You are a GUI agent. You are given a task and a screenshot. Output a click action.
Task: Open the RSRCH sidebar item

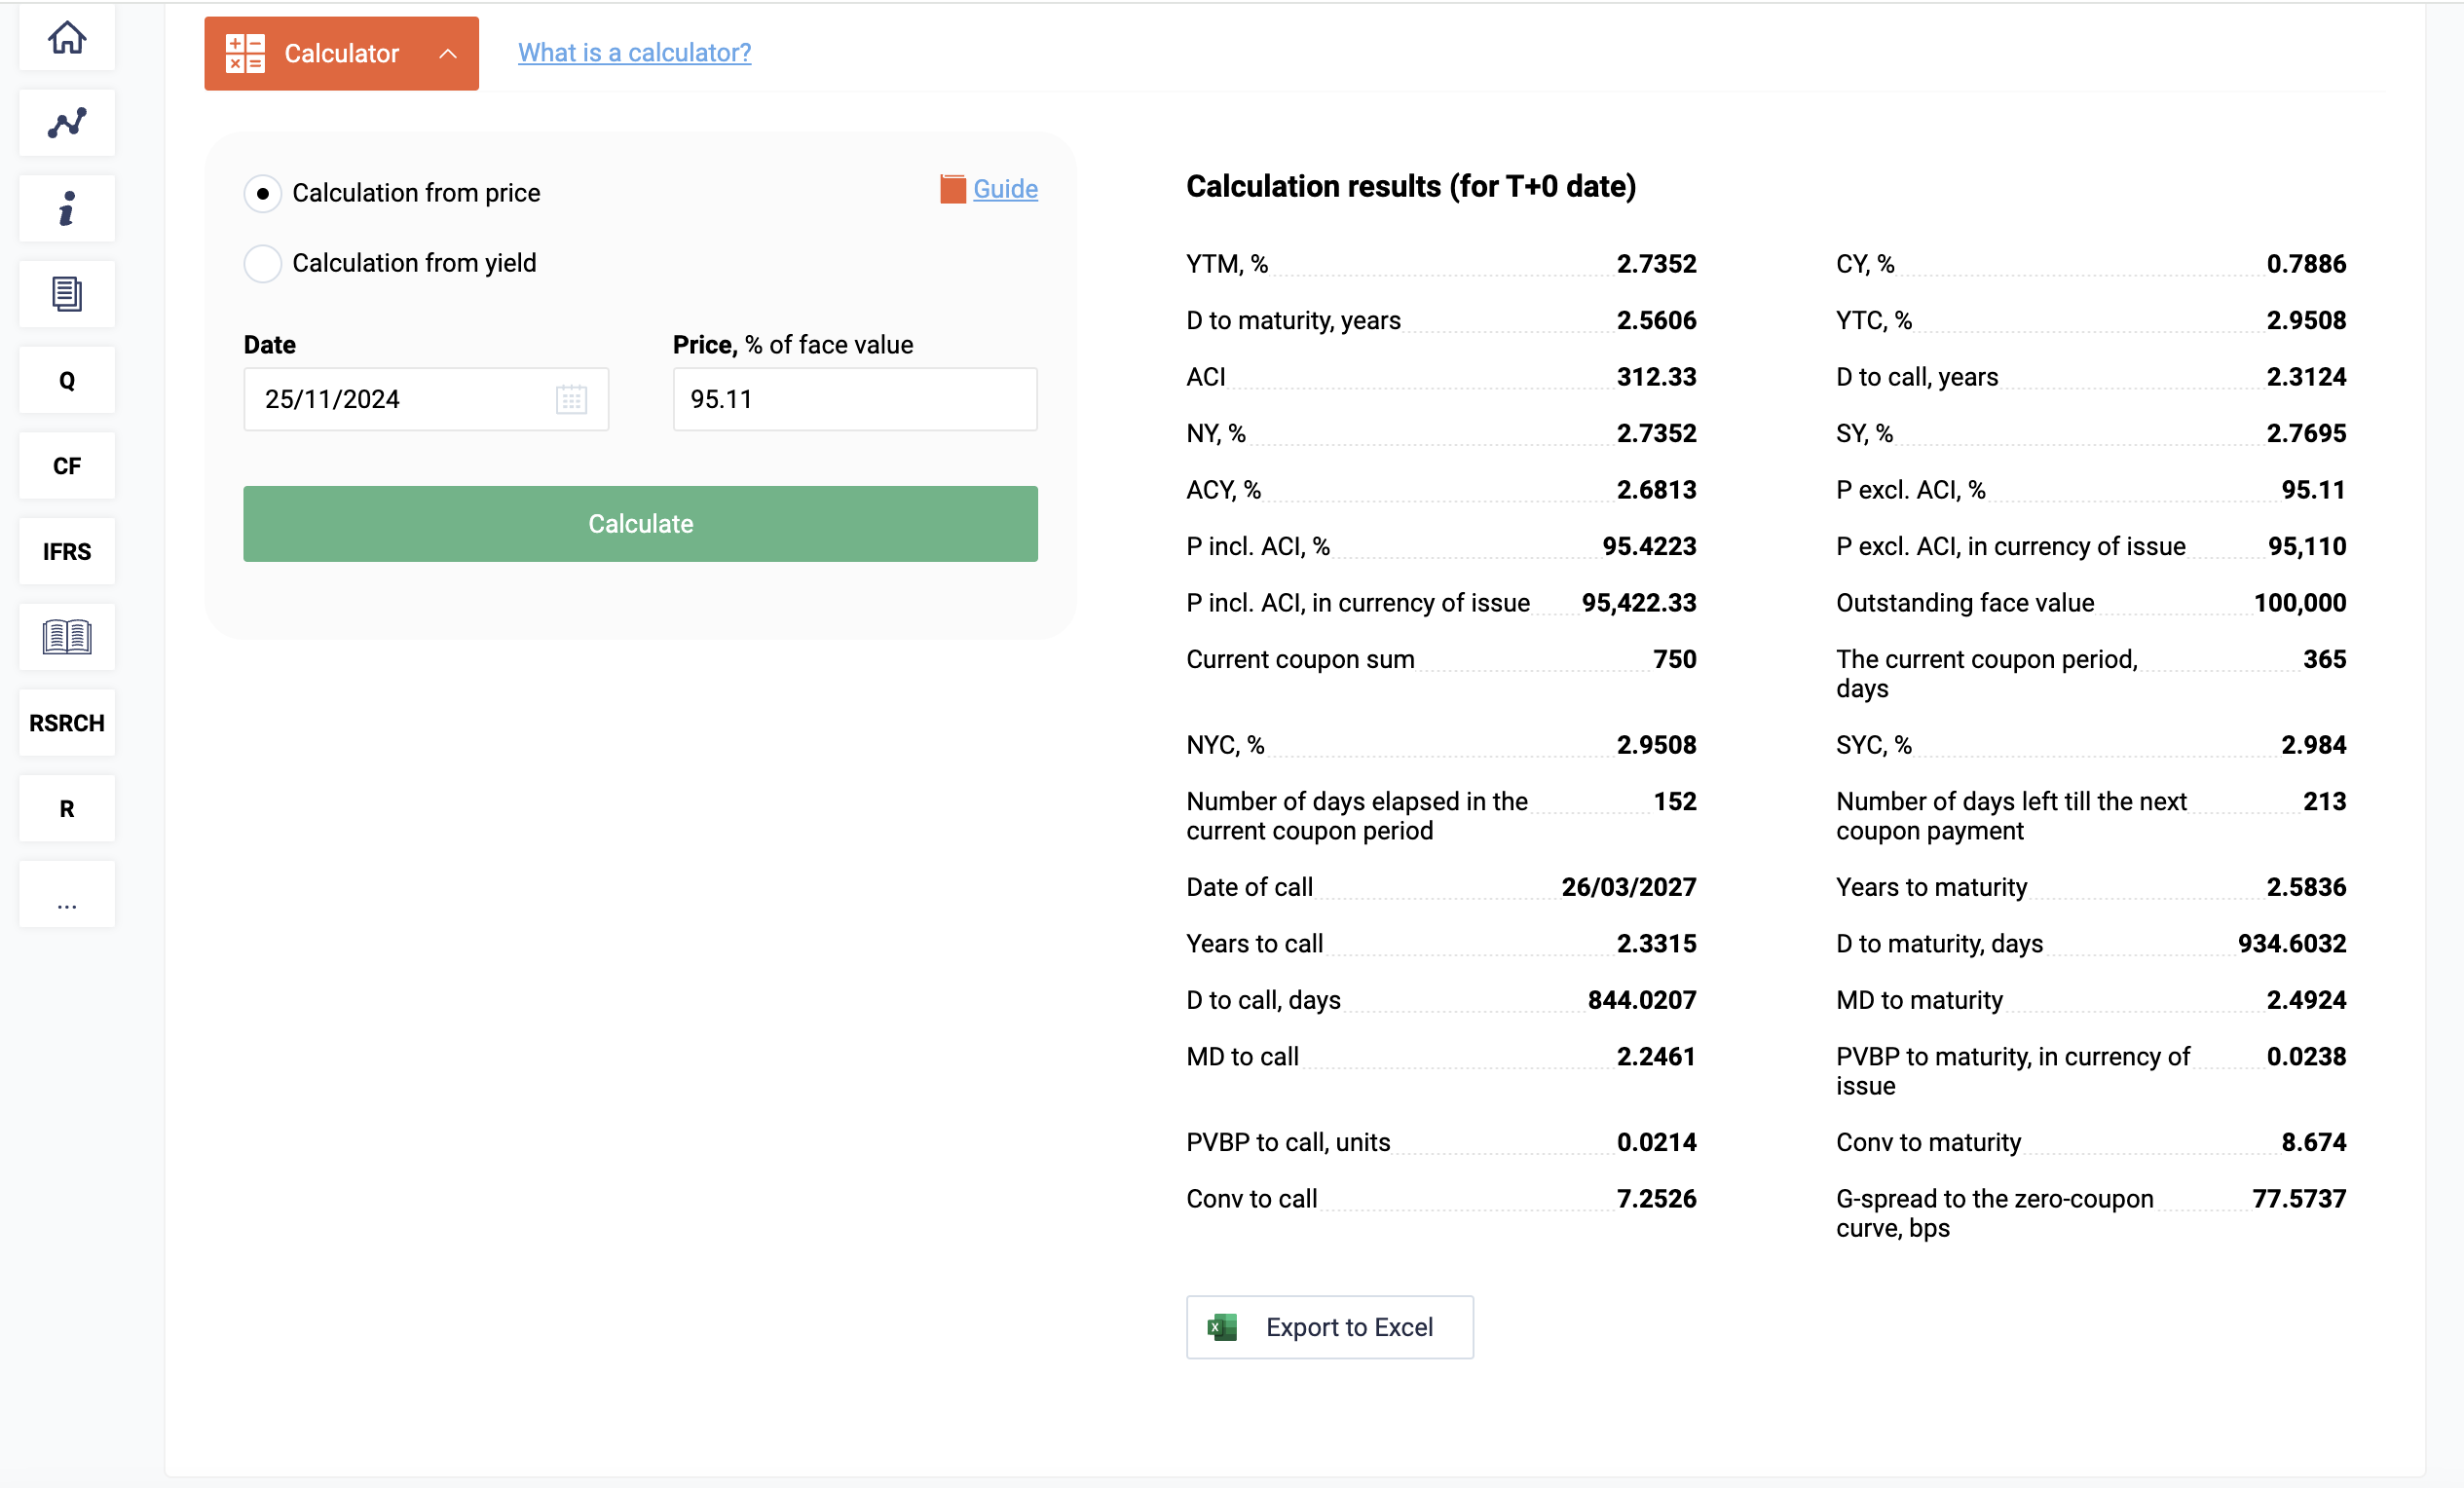(x=67, y=723)
